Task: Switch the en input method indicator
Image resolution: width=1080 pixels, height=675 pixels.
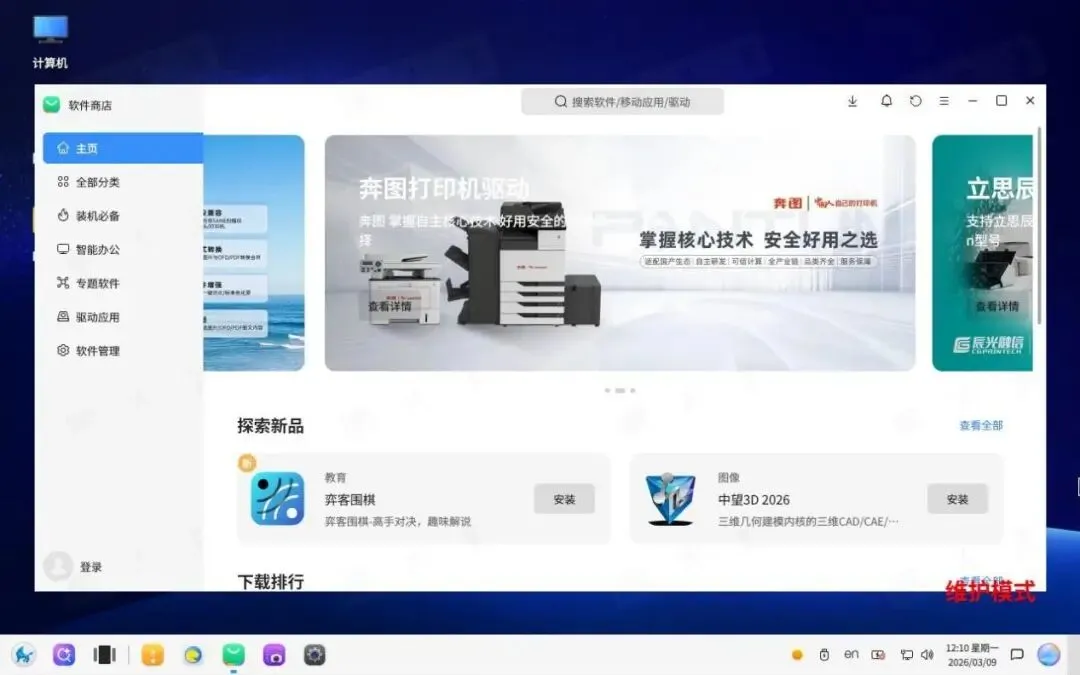Action: click(851, 654)
